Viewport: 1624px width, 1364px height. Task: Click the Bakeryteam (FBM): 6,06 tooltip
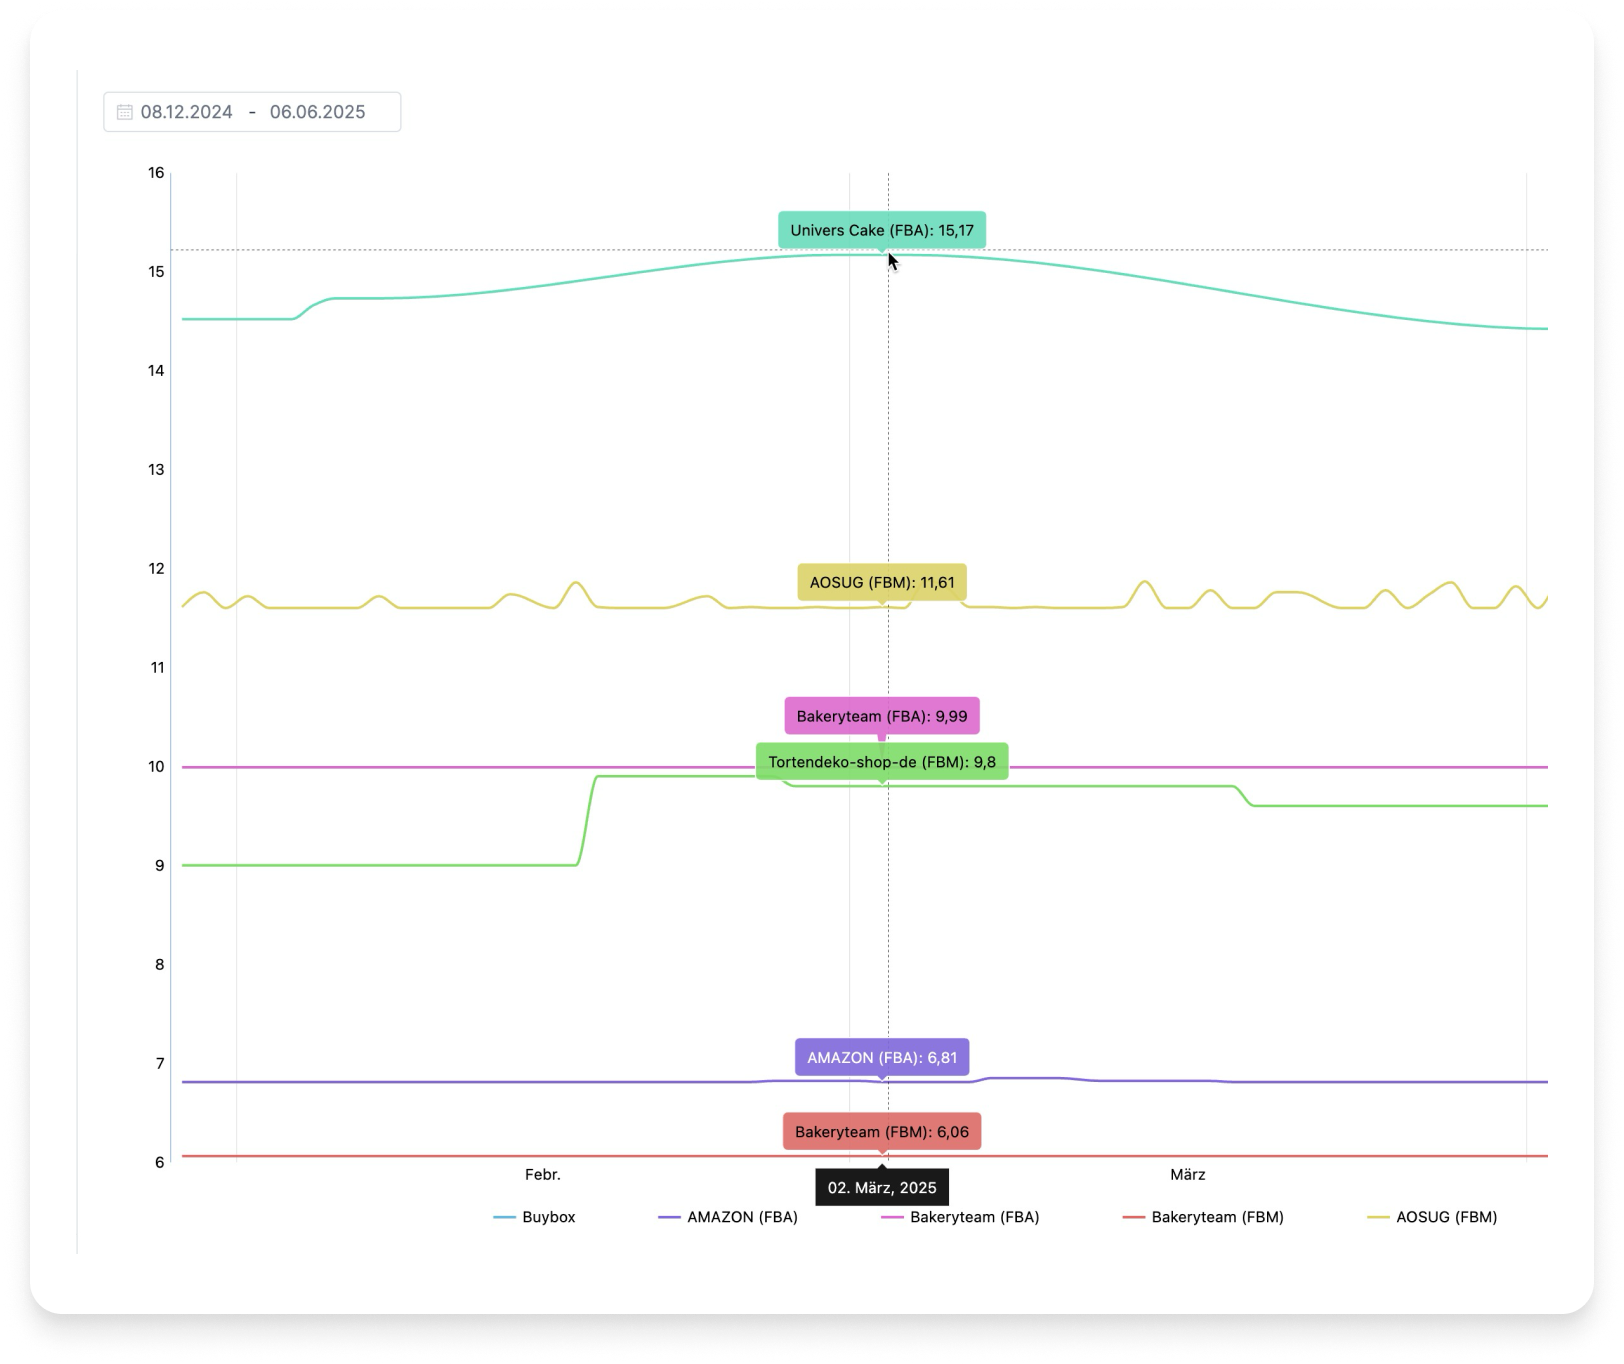(x=882, y=1132)
